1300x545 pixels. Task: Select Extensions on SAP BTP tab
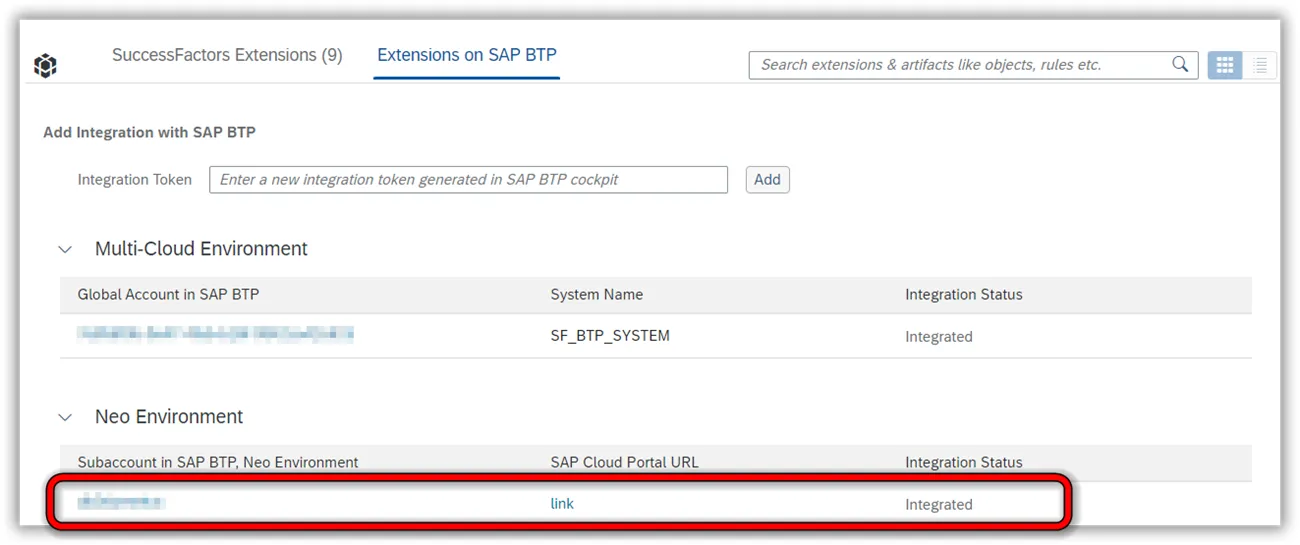[467, 55]
